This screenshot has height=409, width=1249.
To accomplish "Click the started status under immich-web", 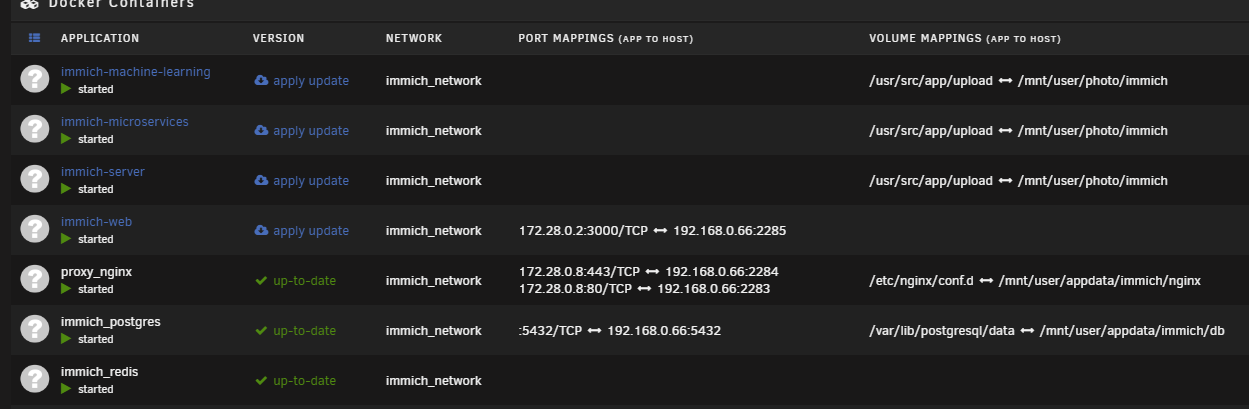I will tap(88, 239).
